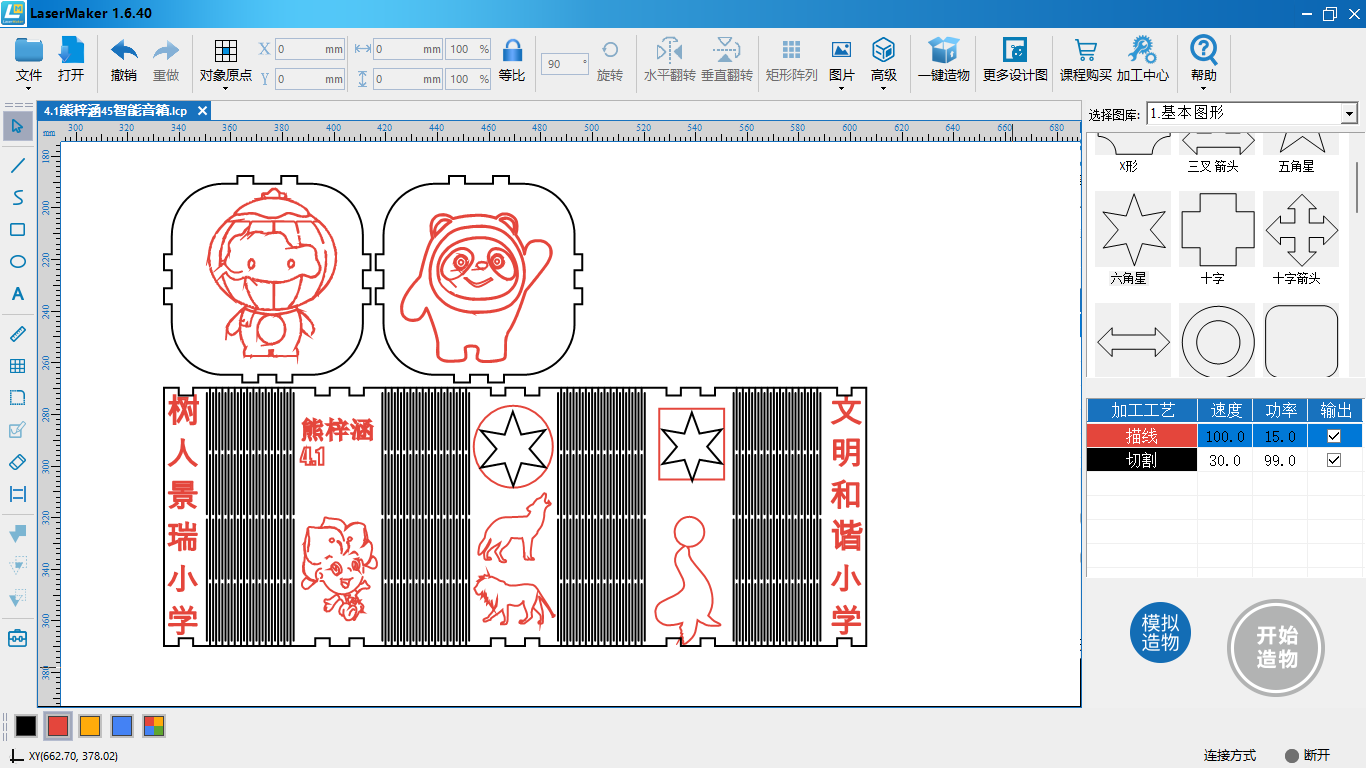Image resolution: width=1366 pixels, height=768 pixels.
Task: Select the edit-node pencil tool
Action: click(x=17, y=430)
